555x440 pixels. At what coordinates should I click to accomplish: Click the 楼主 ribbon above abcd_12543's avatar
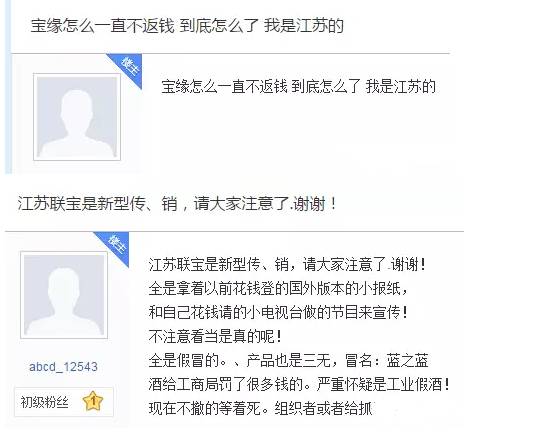pos(116,245)
